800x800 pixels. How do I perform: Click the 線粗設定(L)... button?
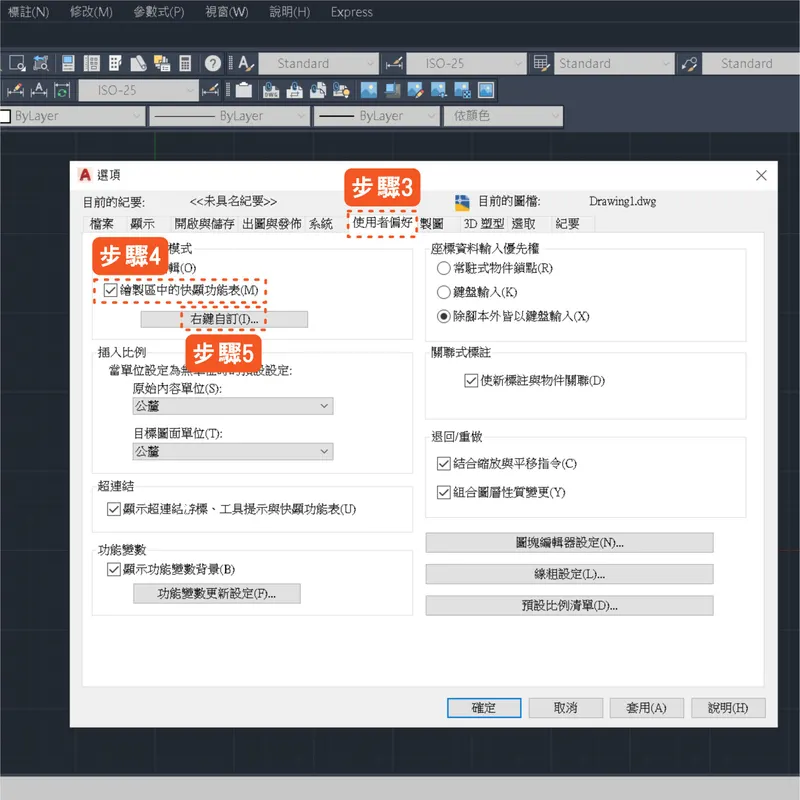click(569, 574)
